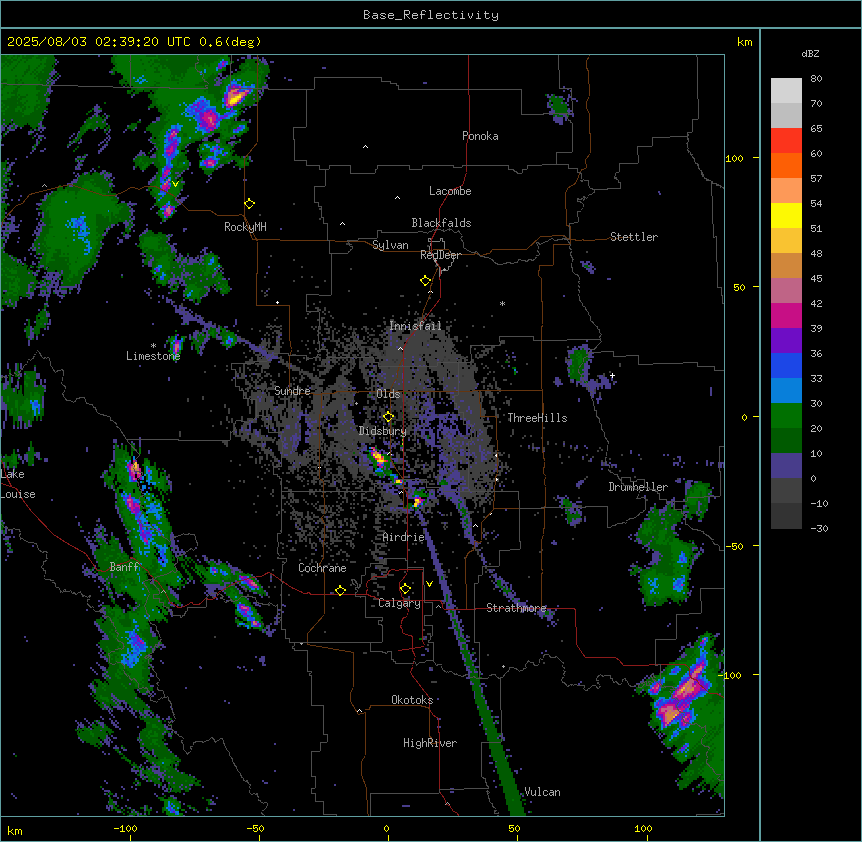This screenshot has width=862, height=842.
Task: Select the Didsbury label
Action: point(383,431)
